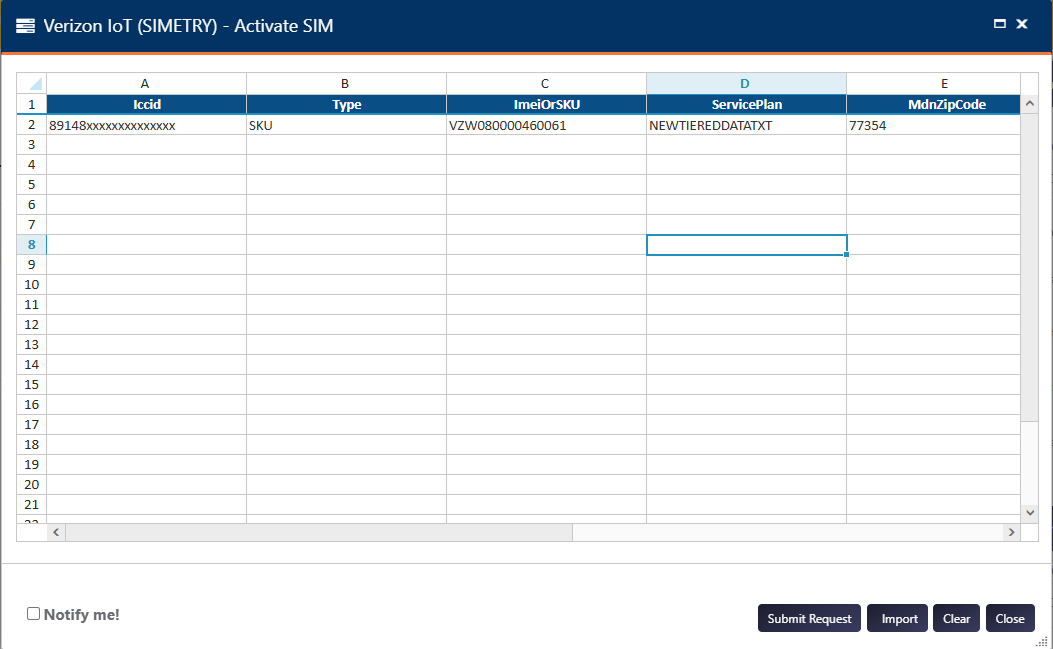
Task: Maximize the Activate SIM dialog
Action: coord(999,24)
